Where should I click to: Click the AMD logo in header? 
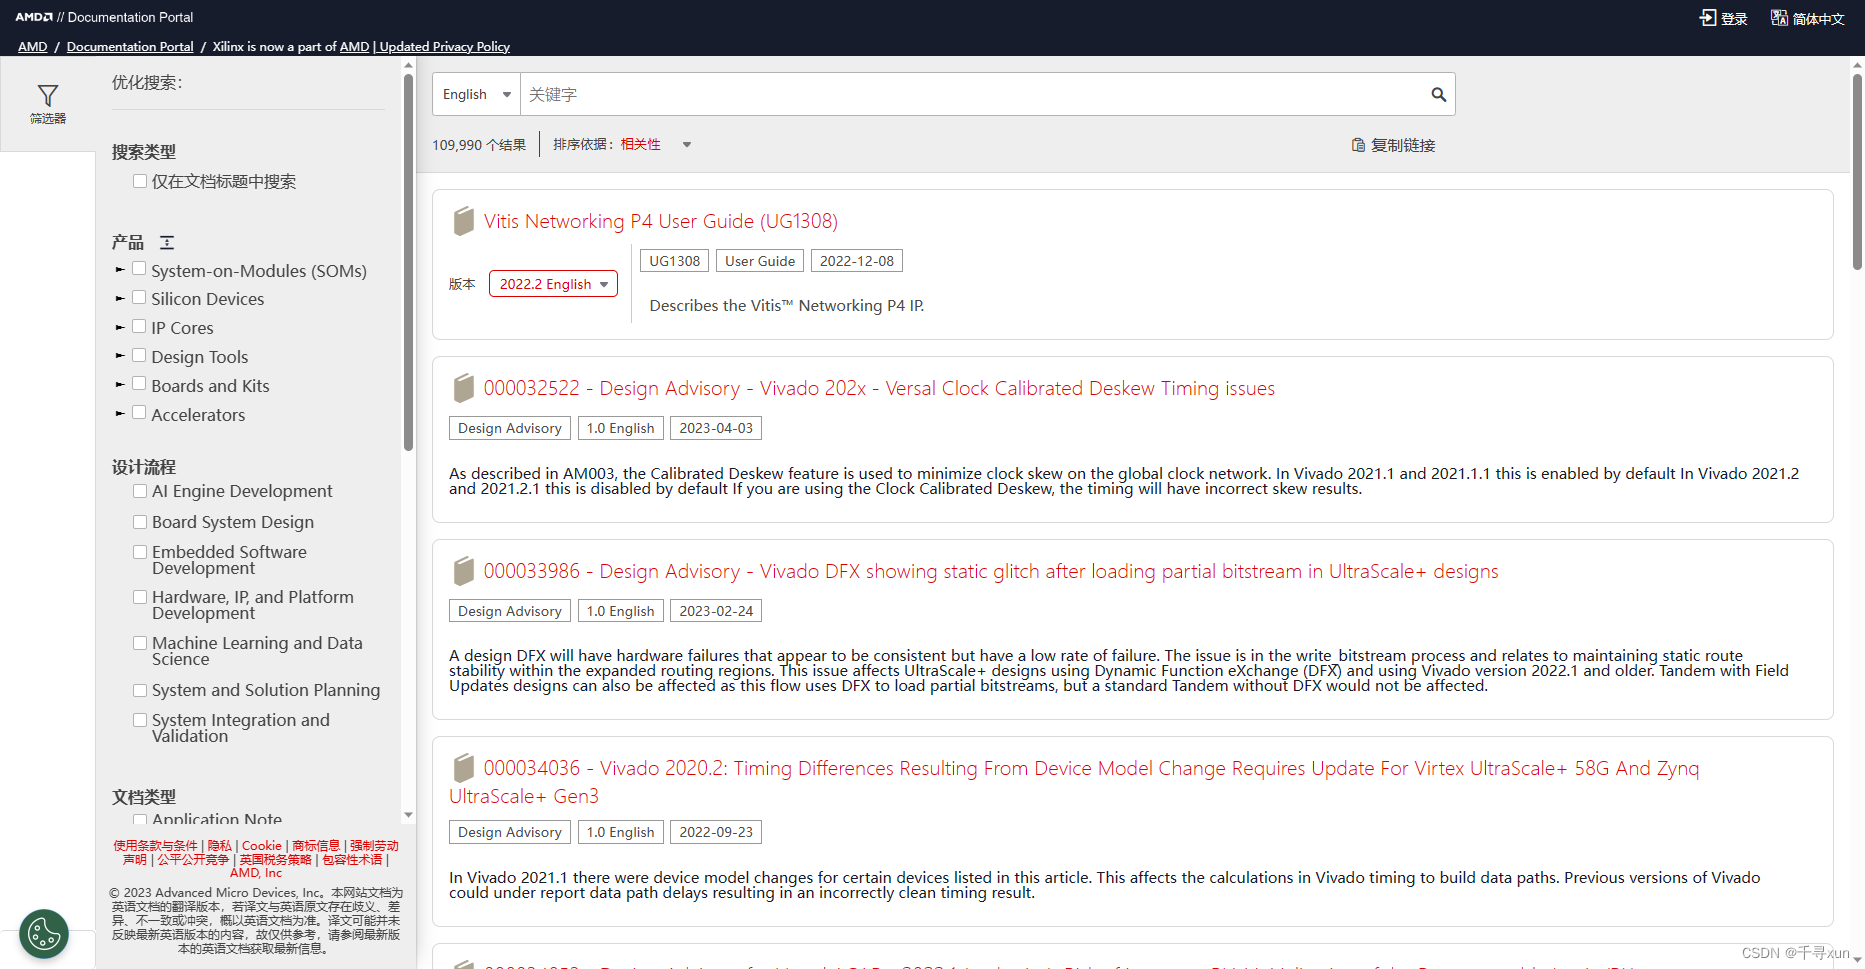[x=34, y=17]
